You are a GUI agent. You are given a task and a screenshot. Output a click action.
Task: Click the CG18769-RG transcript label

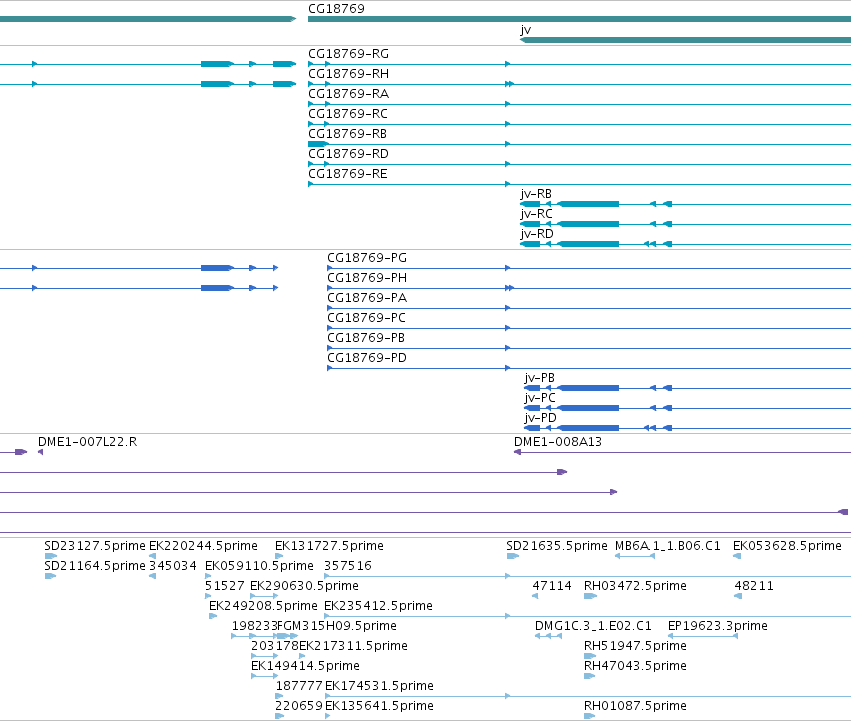point(348,54)
